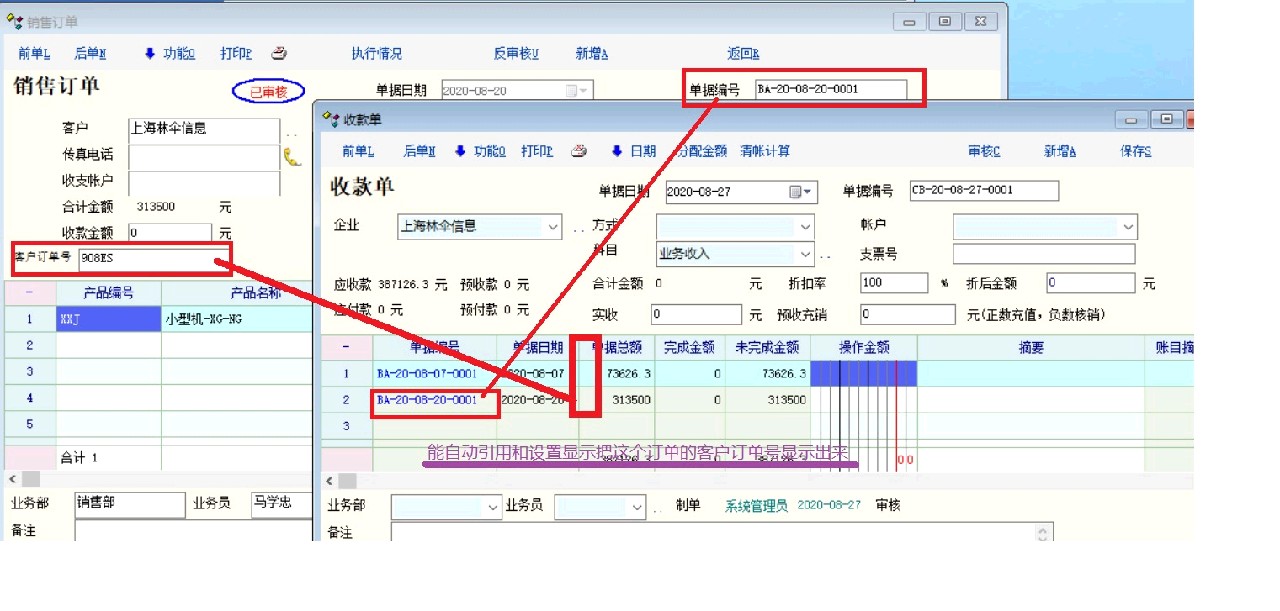Open the 方式 payment method dropdown
The height and width of the screenshot is (611, 1280).
click(806, 227)
